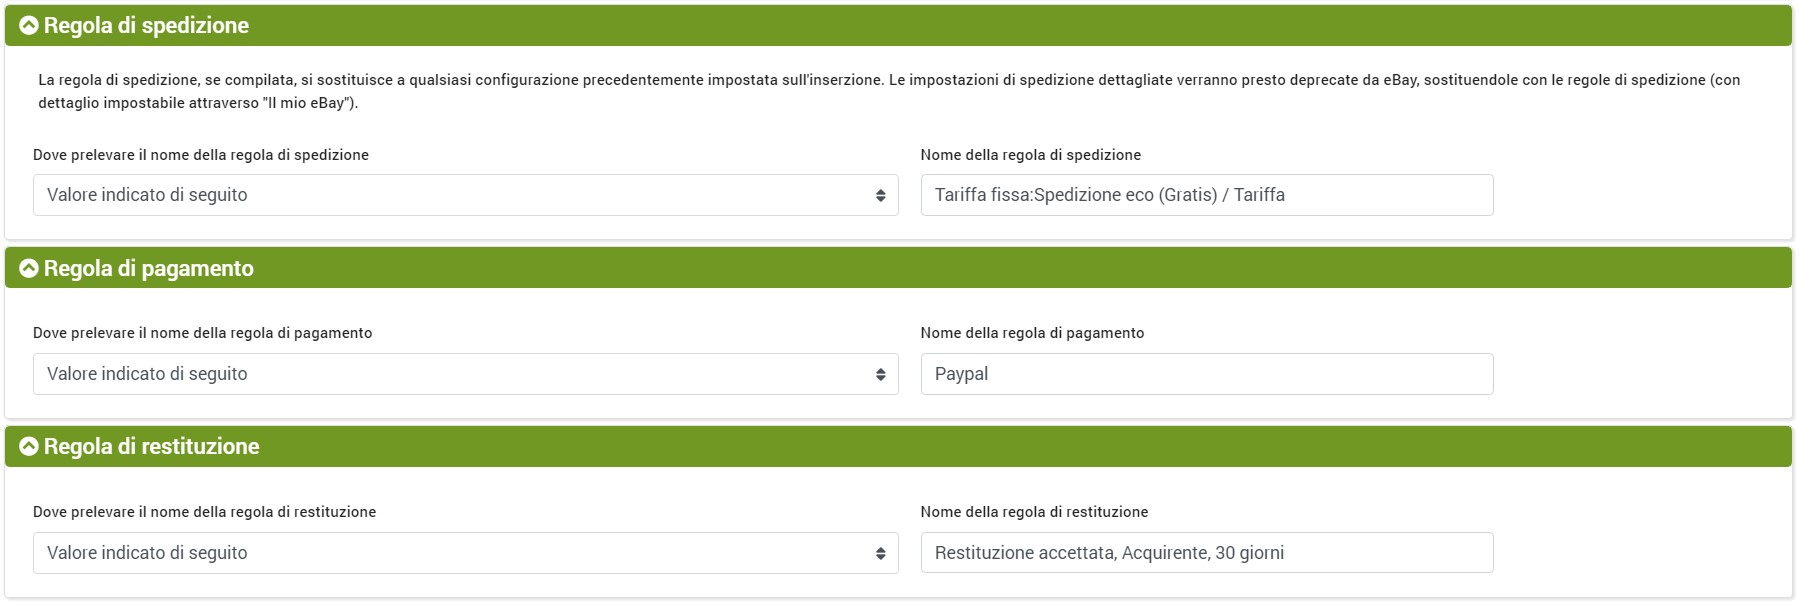Click the 'Nome della regola di pagamento' label

point(1032,333)
